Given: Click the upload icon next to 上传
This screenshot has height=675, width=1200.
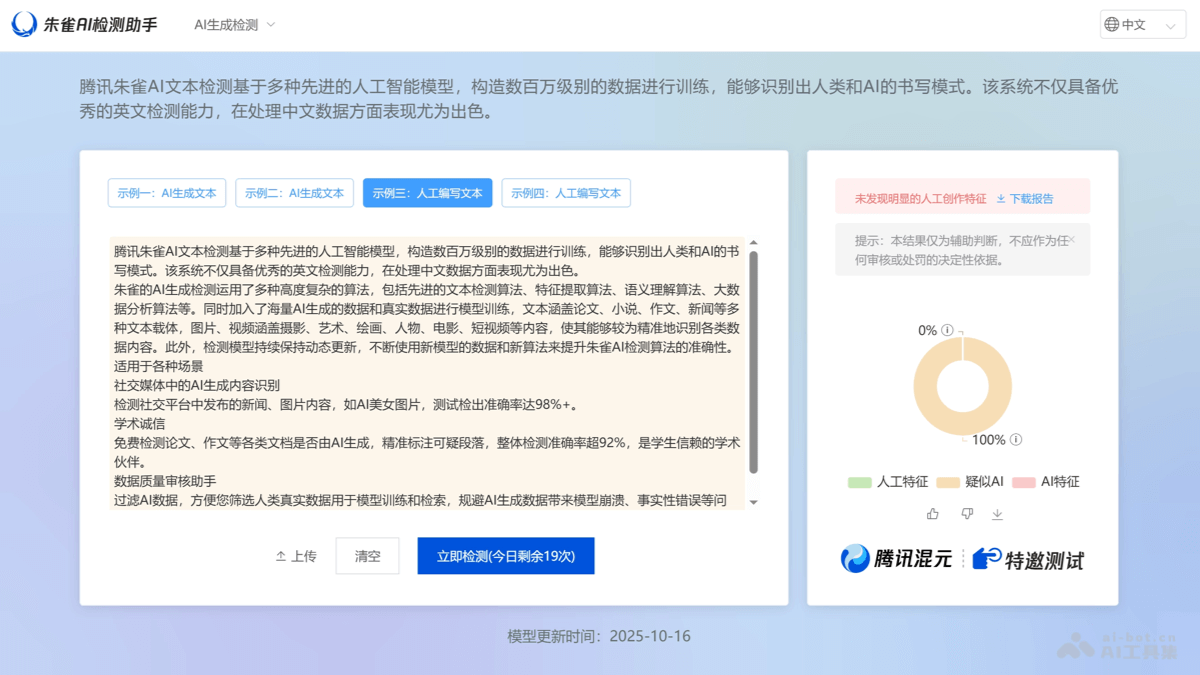Looking at the screenshot, I should coord(281,555).
